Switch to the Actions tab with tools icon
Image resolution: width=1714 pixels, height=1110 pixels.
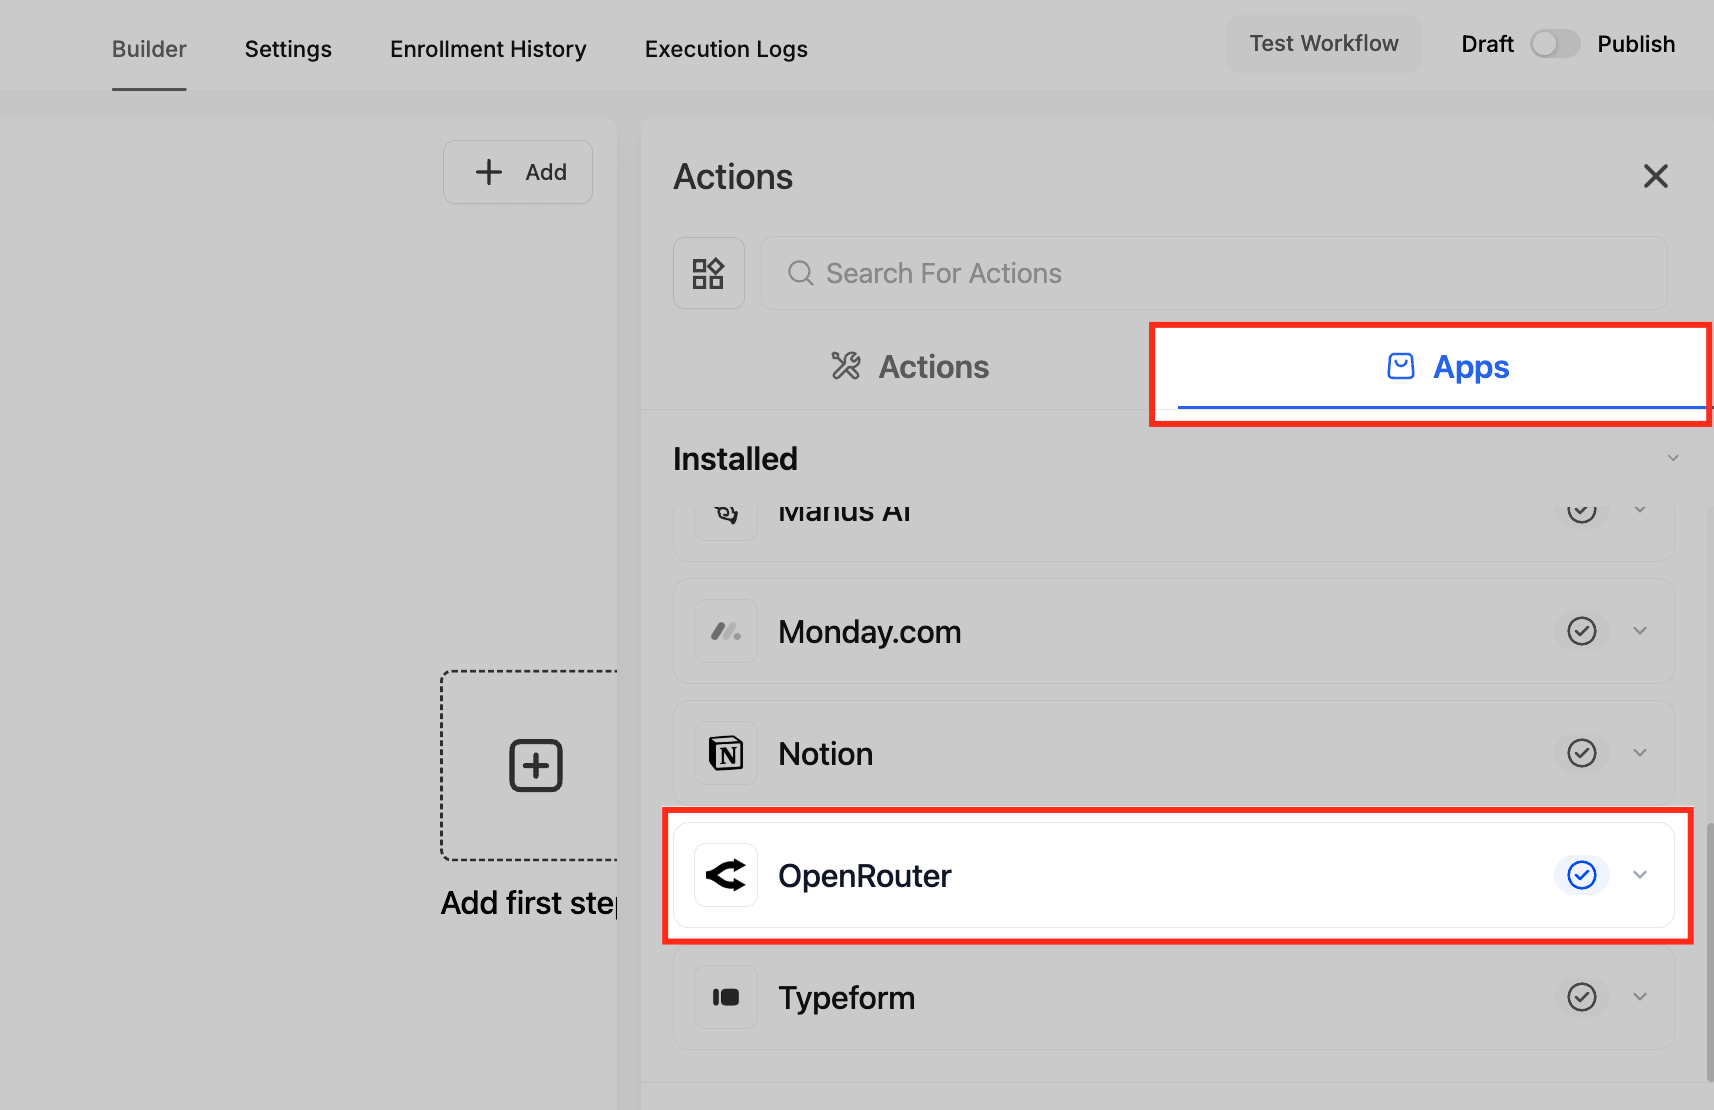click(910, 367)
